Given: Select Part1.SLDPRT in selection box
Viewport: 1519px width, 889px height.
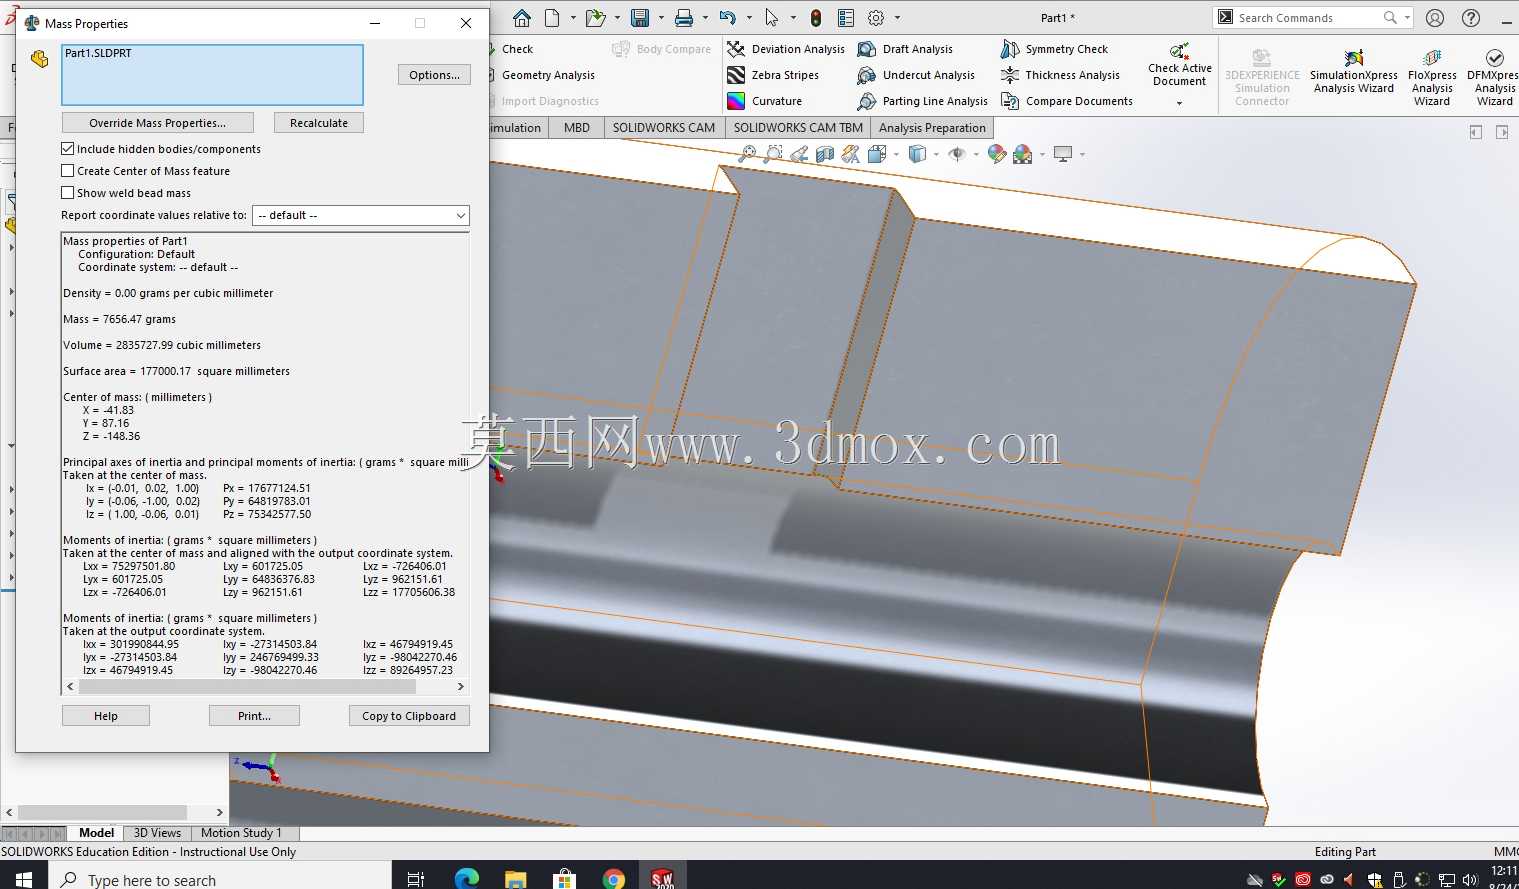Looking at the screenshot, I should point(98,53).
